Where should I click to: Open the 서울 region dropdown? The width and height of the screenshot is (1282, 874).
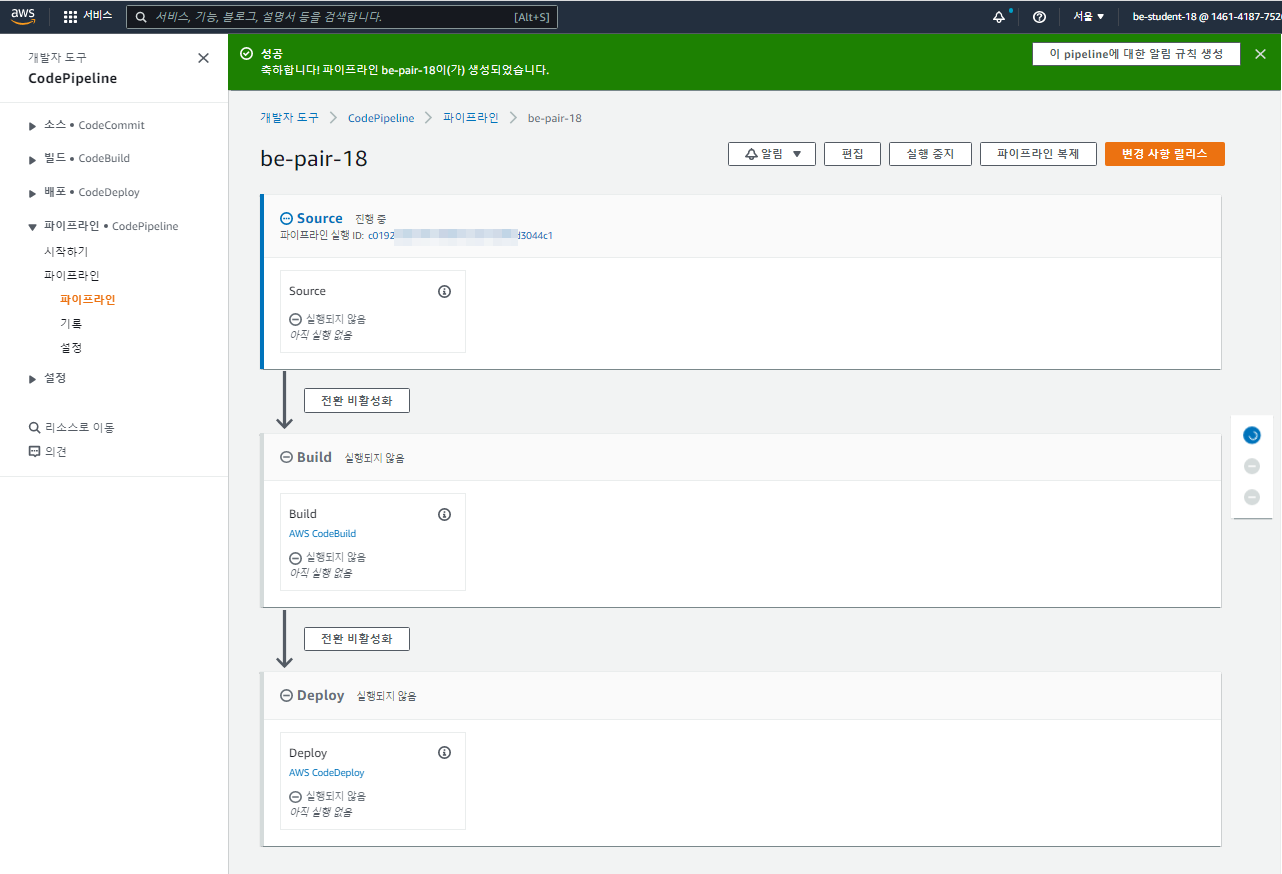[1089, 17]
